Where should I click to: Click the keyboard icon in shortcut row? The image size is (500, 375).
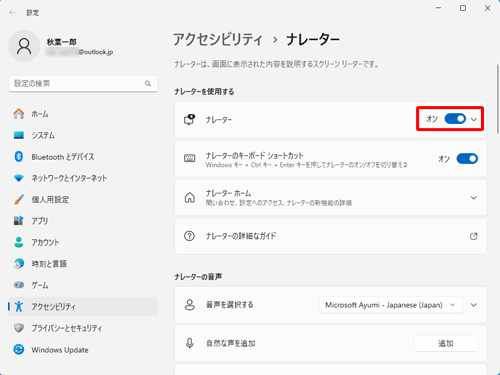point(190,158)
